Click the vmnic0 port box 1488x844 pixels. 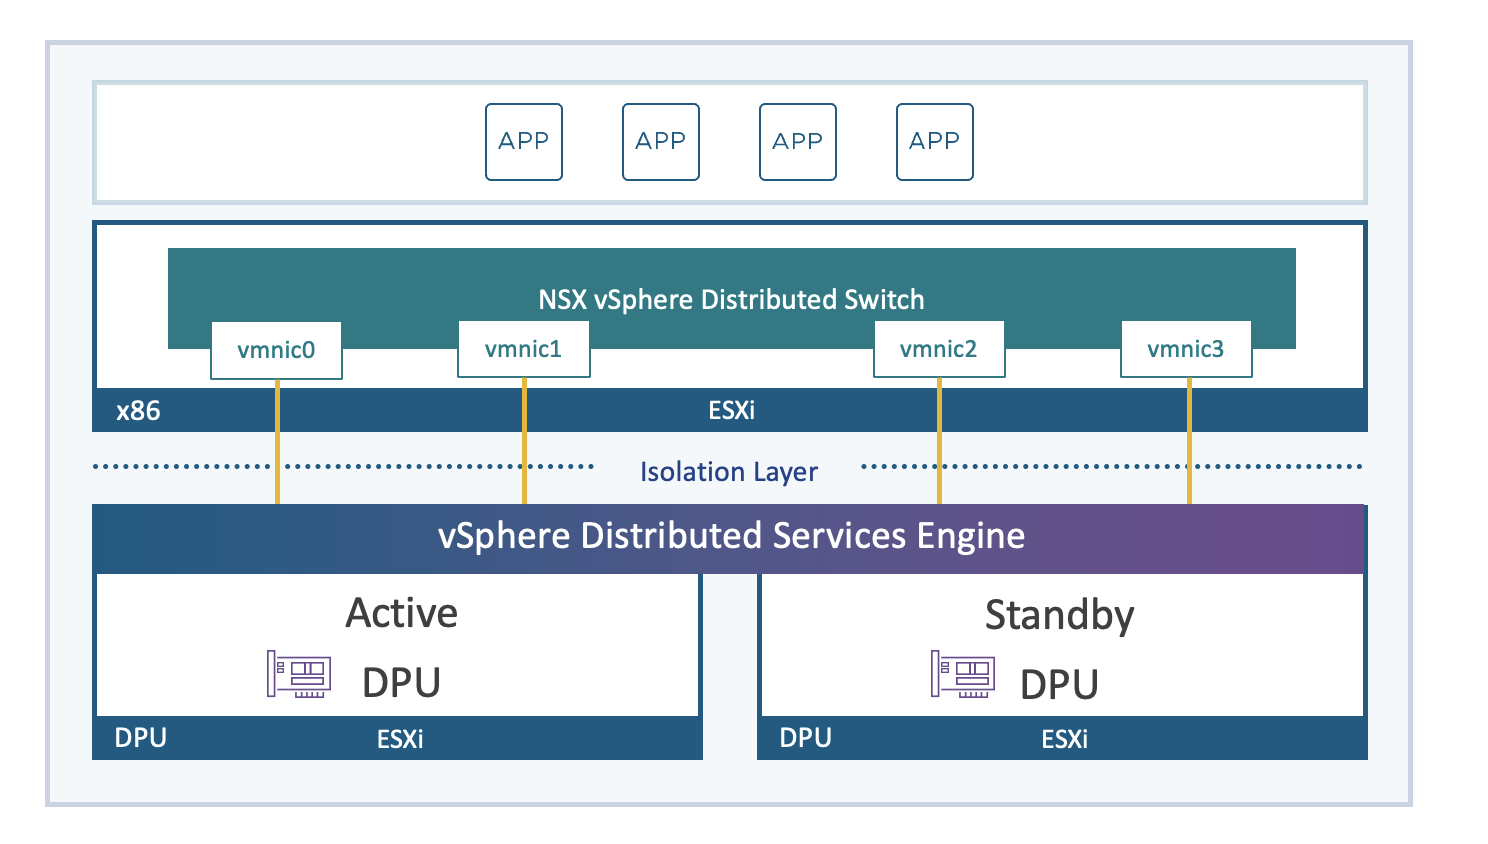(276, 350)
